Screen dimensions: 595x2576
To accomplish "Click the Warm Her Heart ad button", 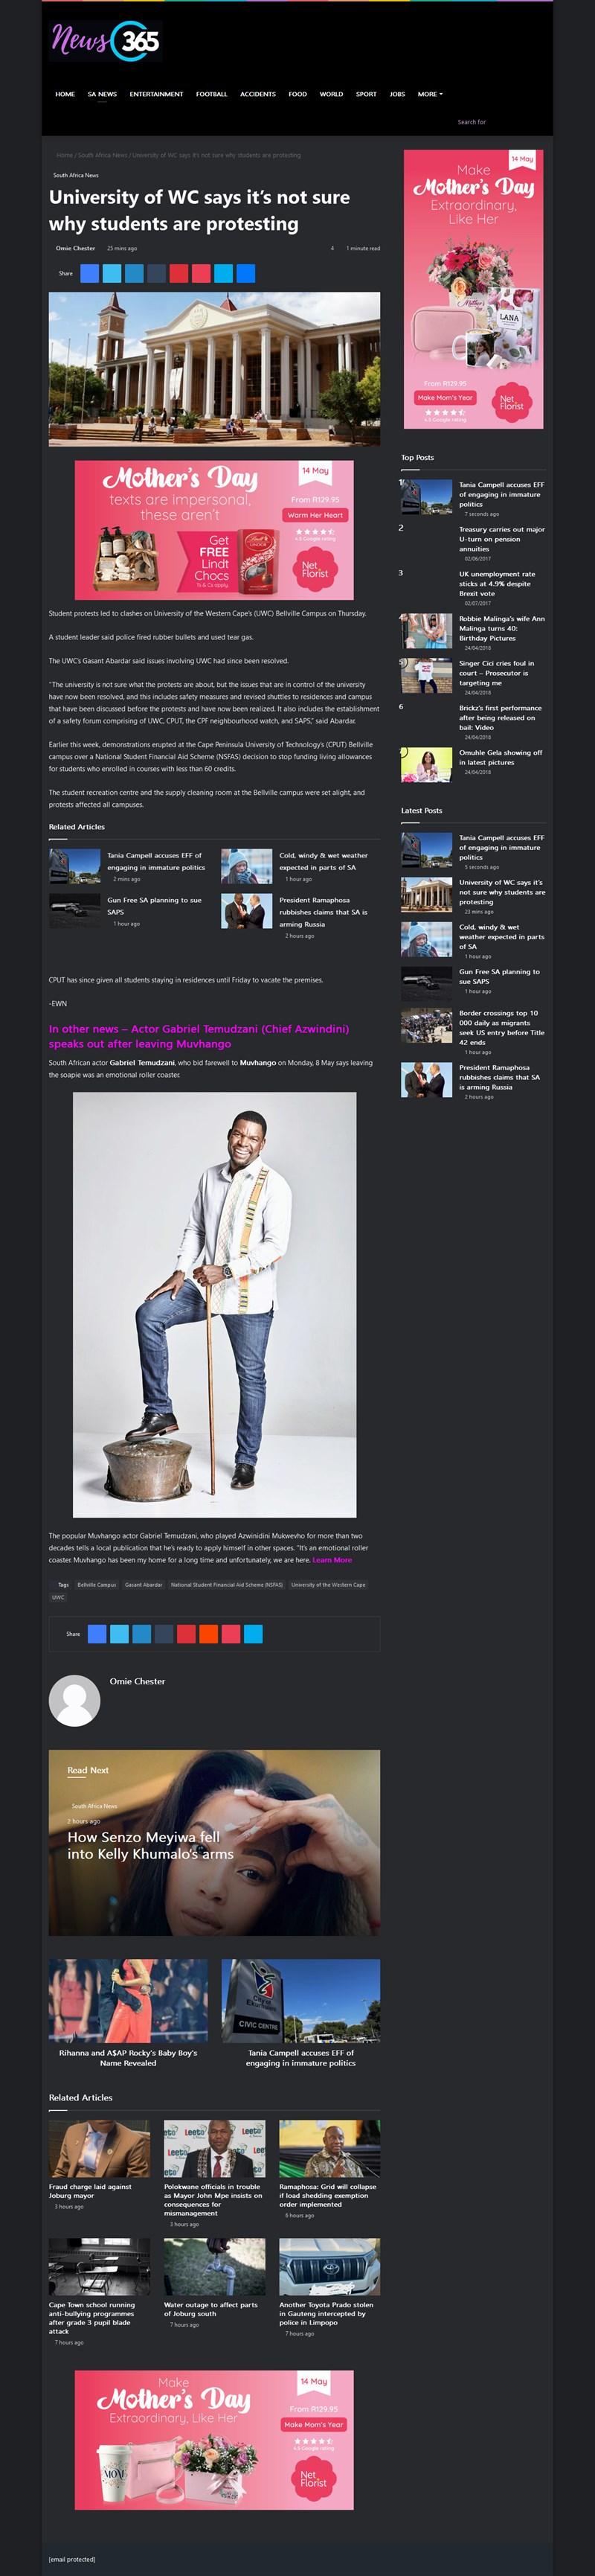I will click(x=315, y=515).
